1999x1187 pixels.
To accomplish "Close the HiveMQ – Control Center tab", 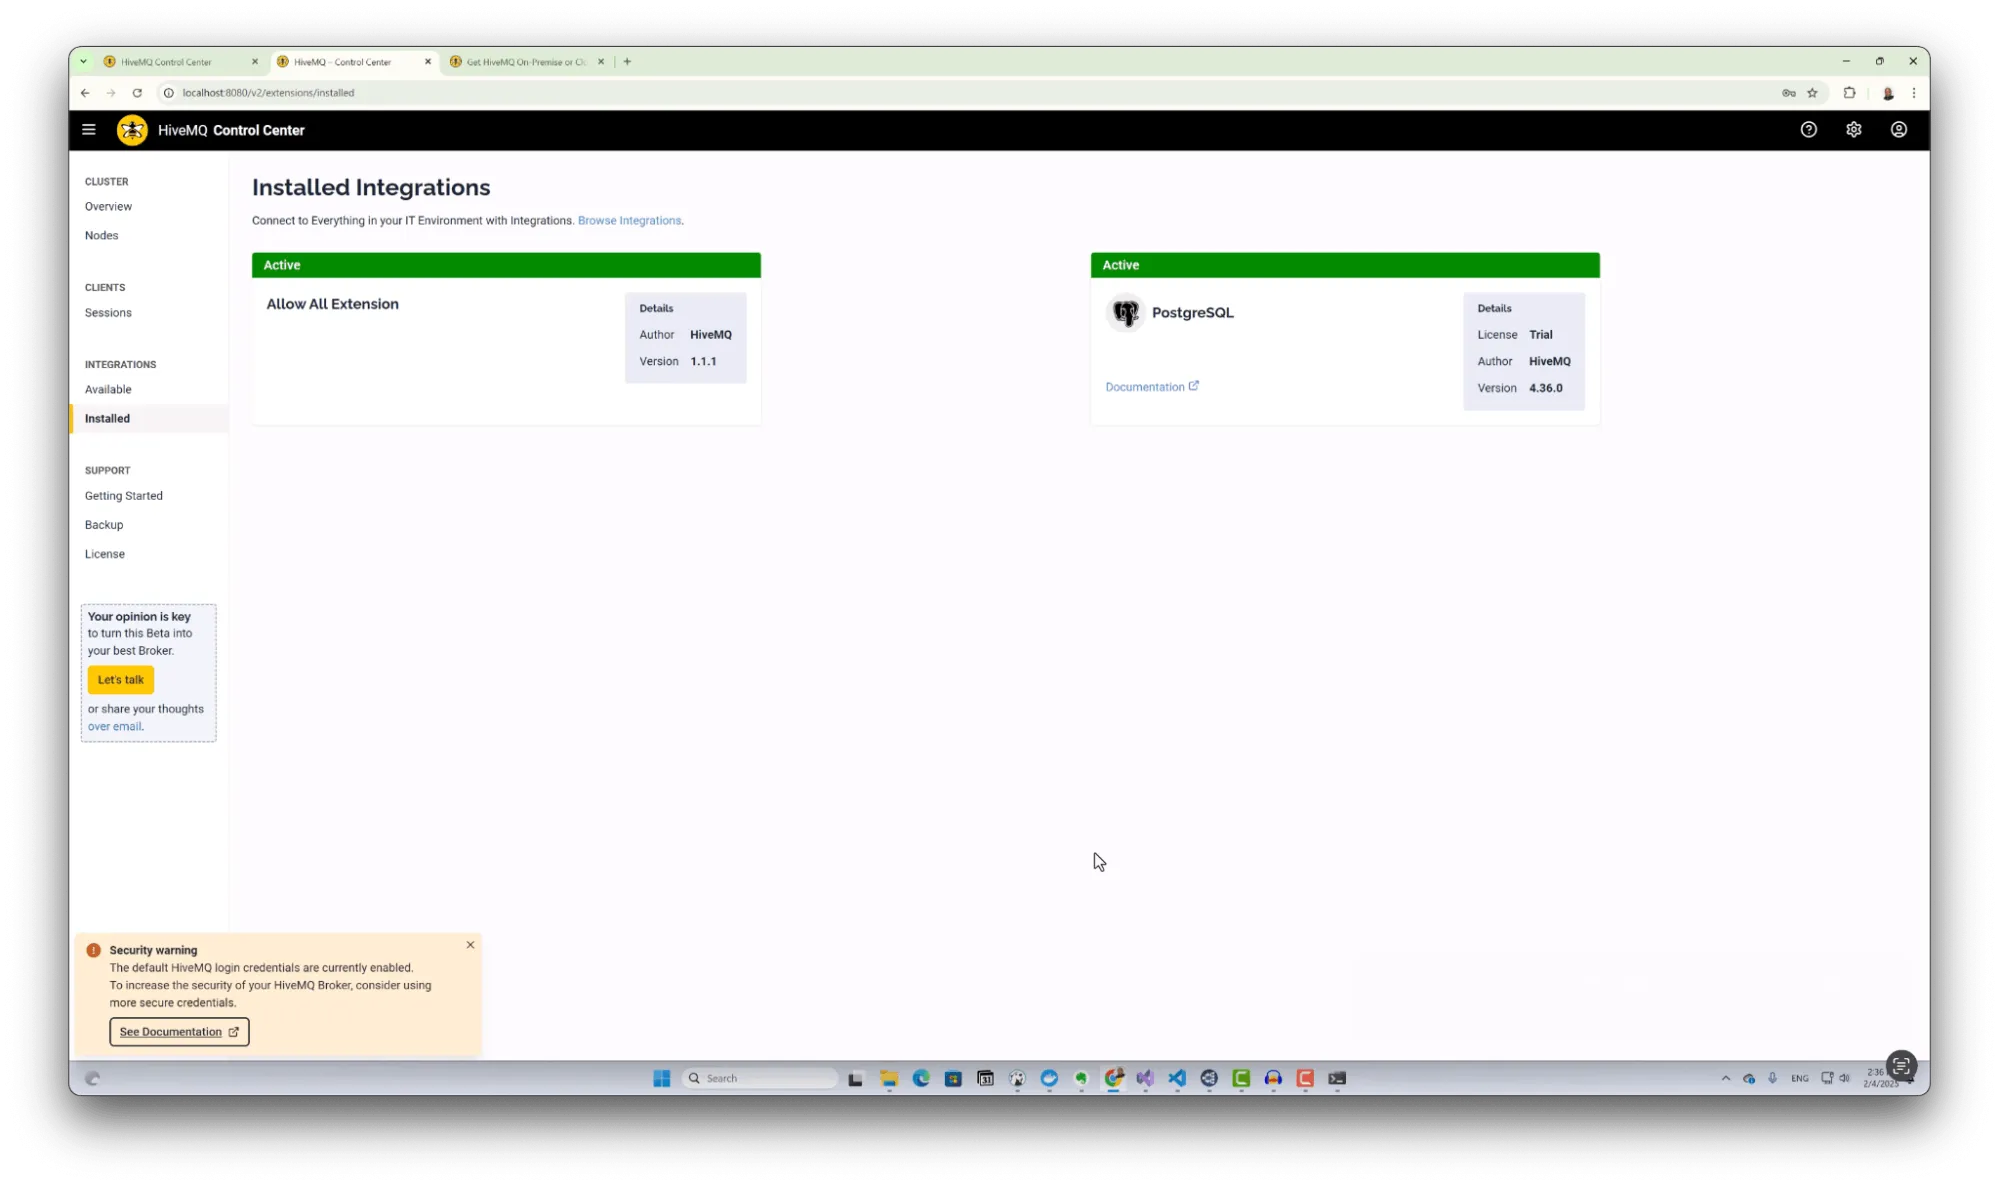I will [x=428, y=62].
